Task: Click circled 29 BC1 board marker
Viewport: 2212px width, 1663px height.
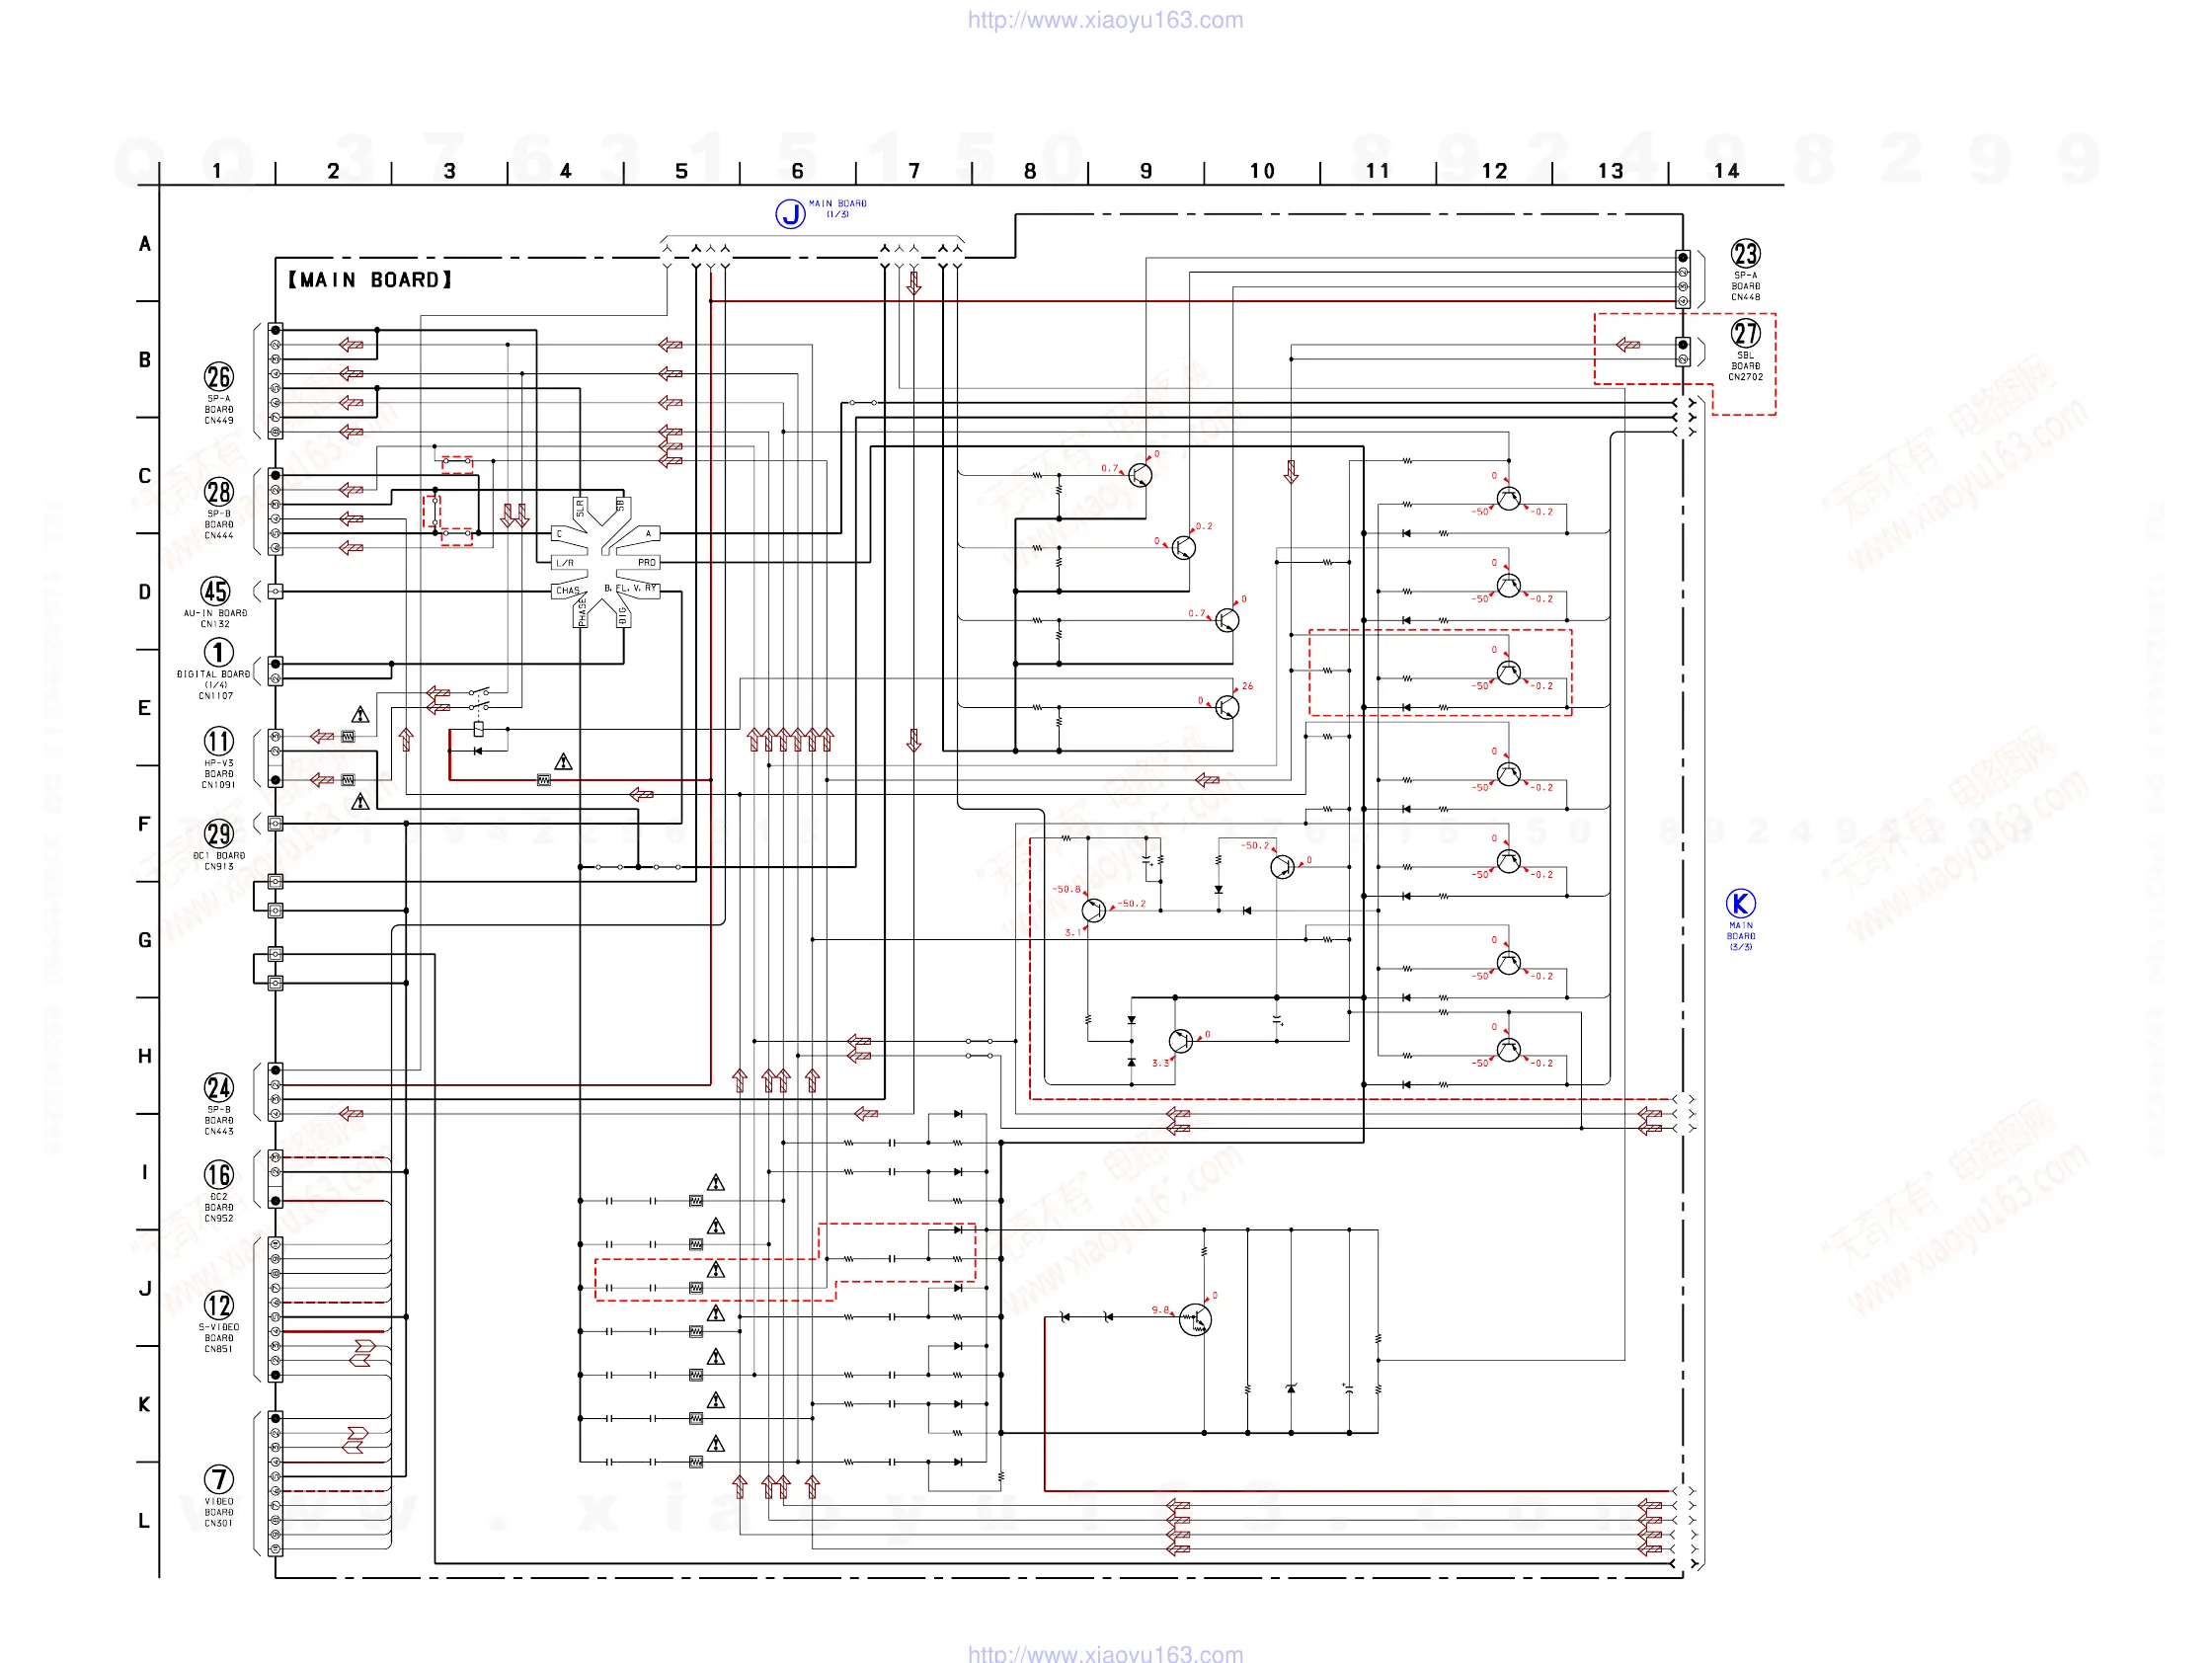Action: [x=218, y=834]
